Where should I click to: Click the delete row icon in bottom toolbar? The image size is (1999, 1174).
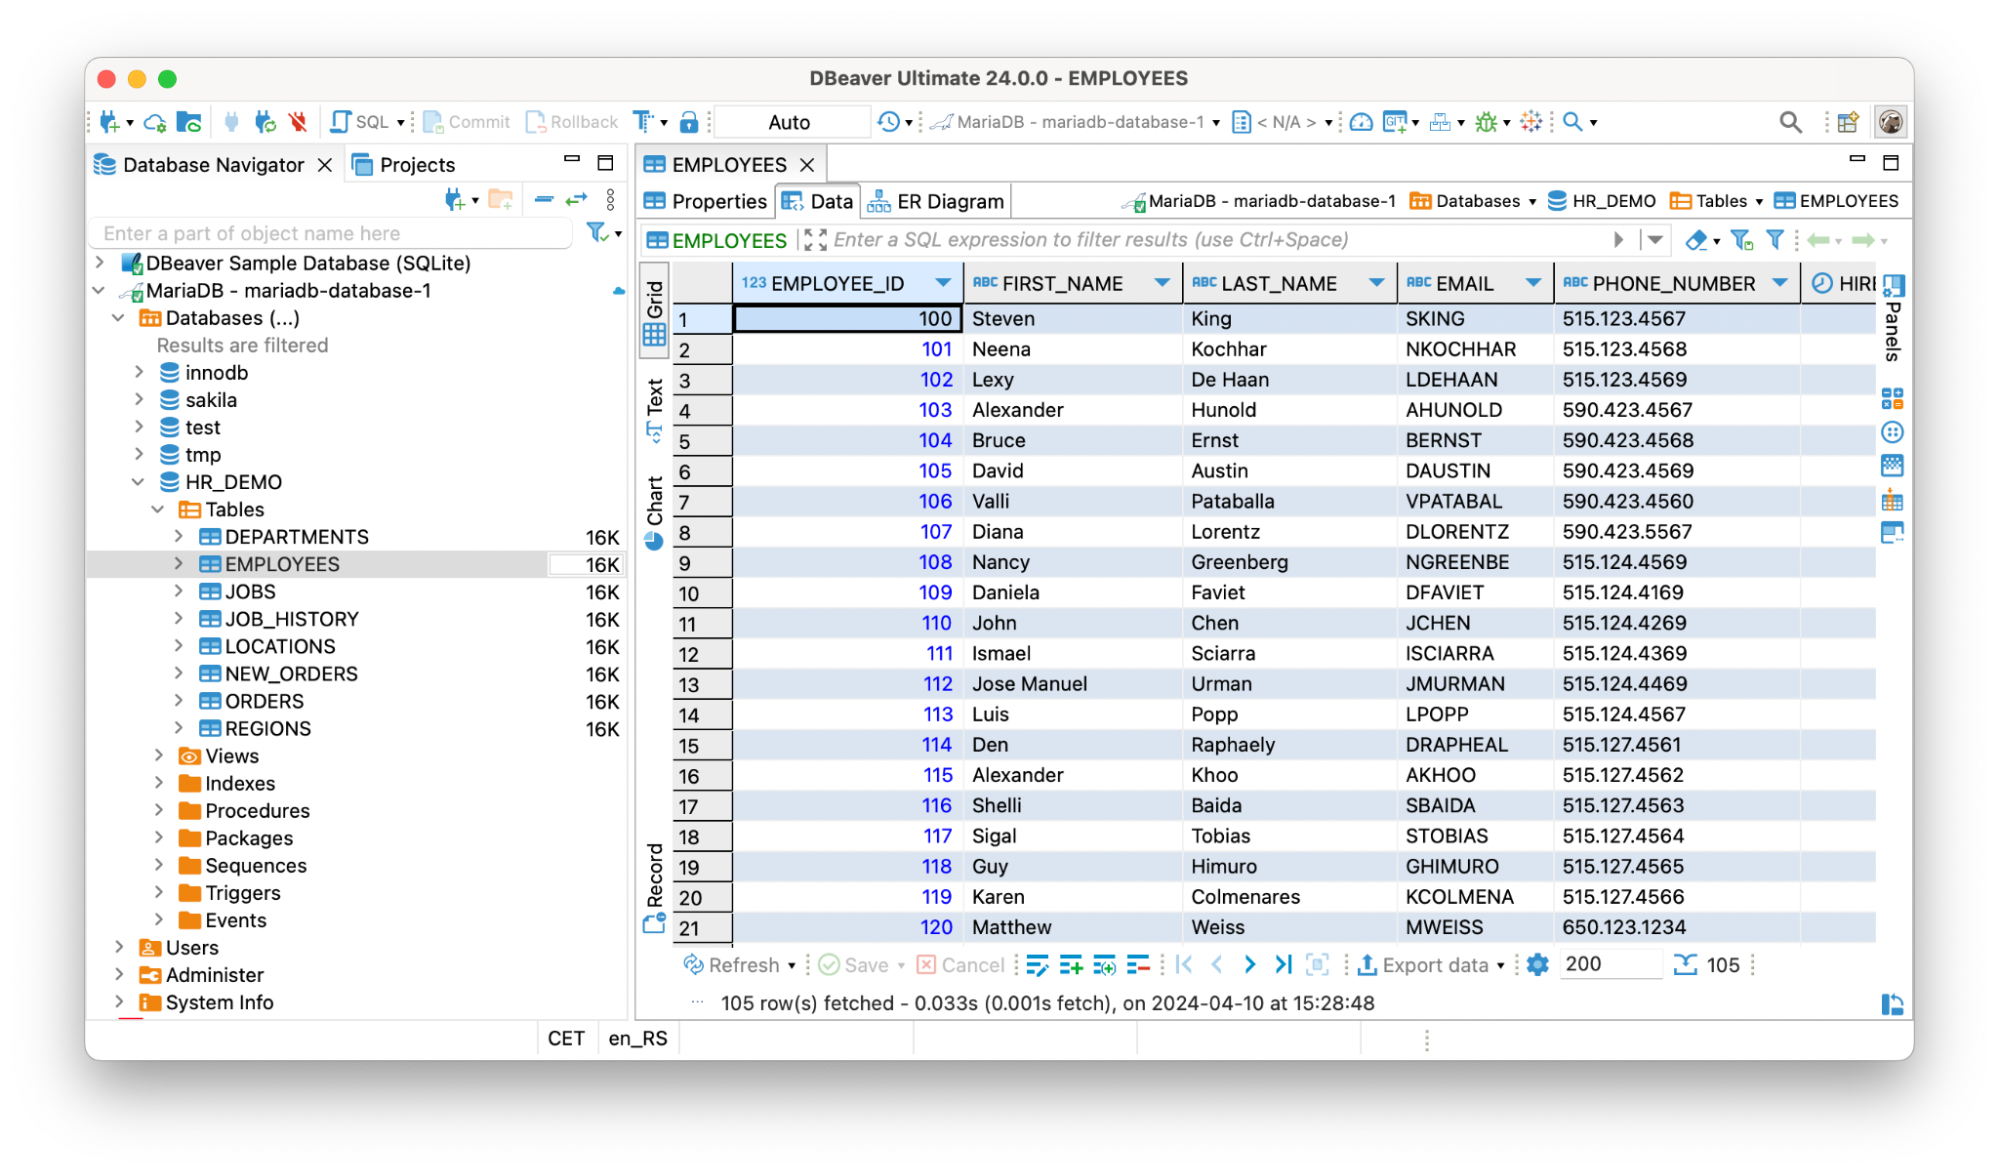tap(1138, 965)
